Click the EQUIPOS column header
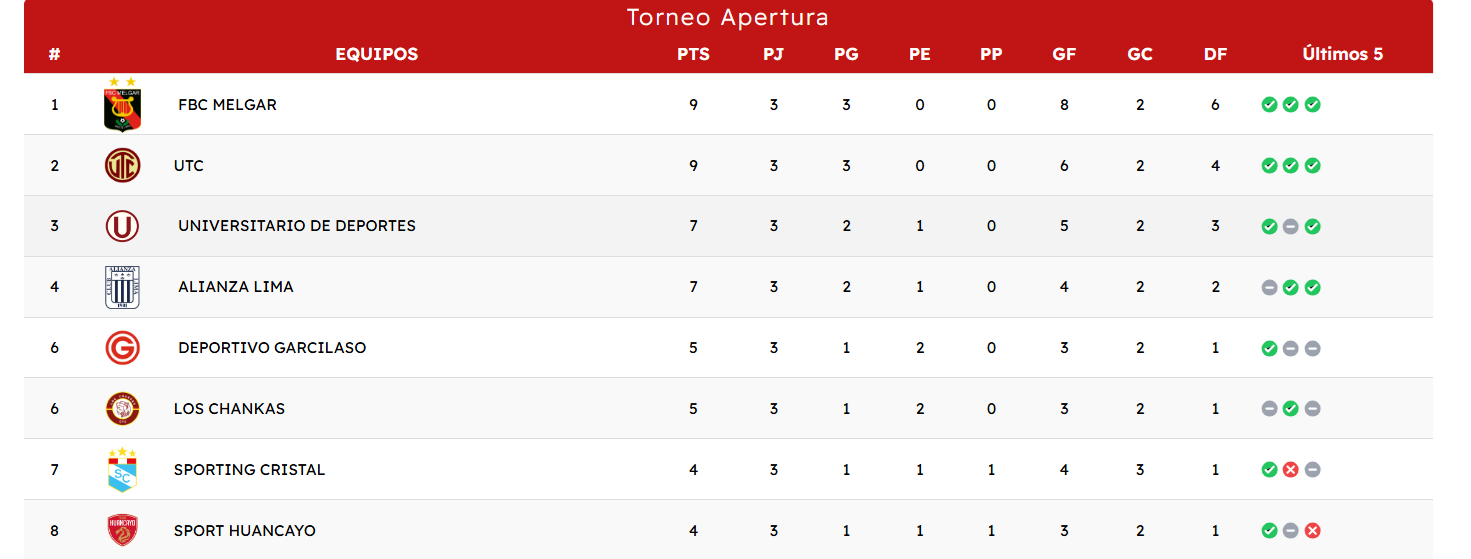1471x559 pixels. click(x=376, y=54)
